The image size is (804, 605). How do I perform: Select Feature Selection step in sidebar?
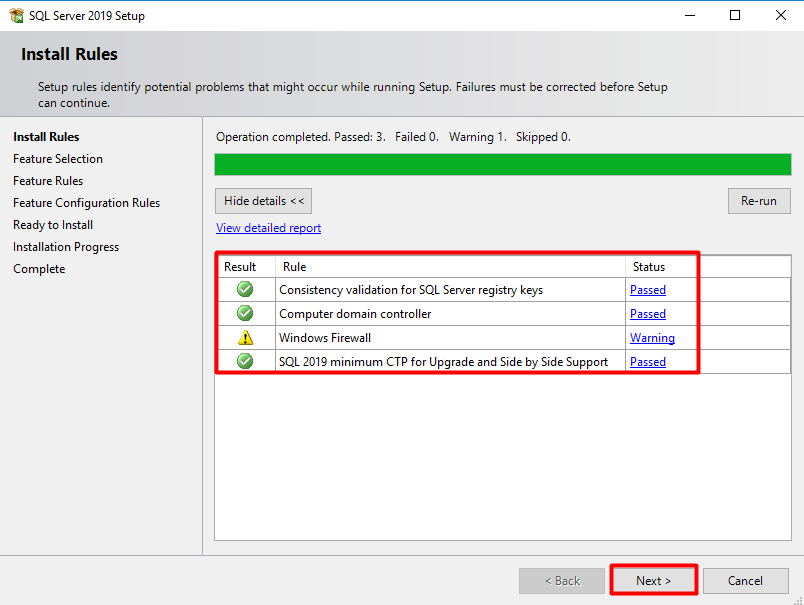pyautogui.click(x=58, y=159)
